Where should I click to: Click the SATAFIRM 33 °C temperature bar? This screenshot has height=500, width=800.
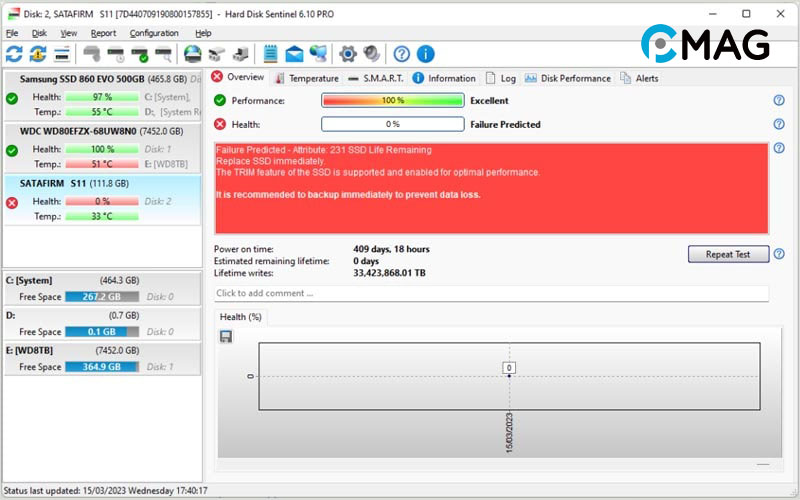pos(102,216)
